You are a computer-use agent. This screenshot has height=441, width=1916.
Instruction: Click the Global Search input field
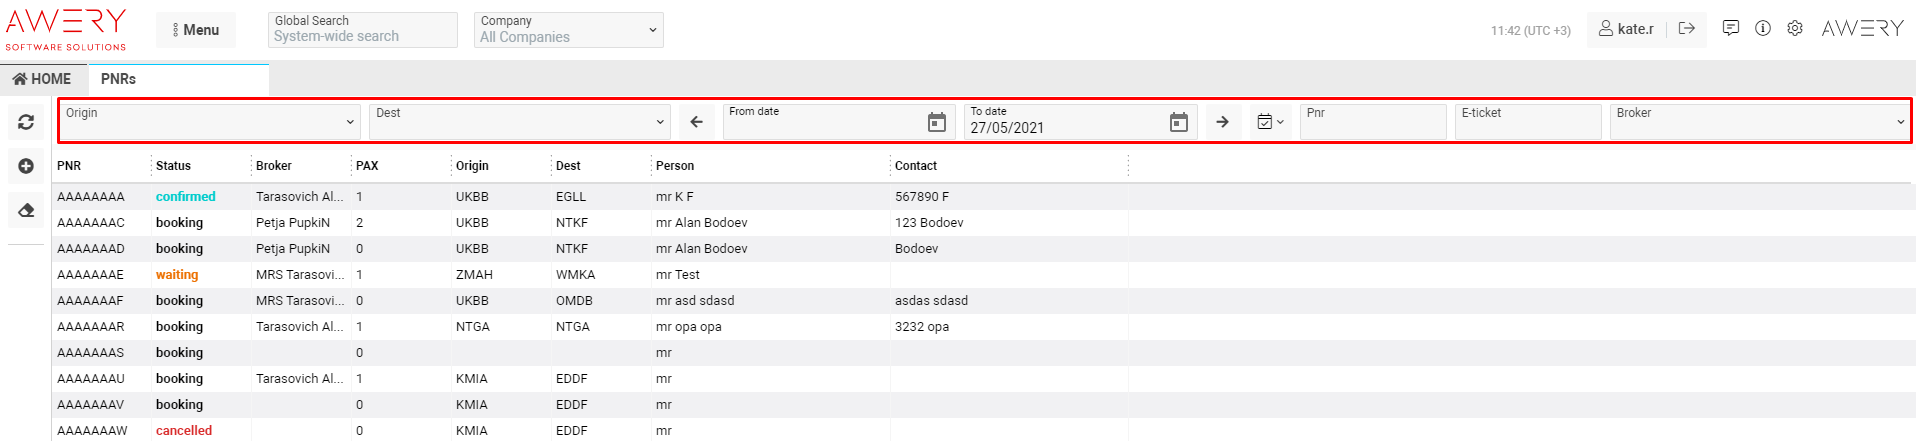pos(362,36)
